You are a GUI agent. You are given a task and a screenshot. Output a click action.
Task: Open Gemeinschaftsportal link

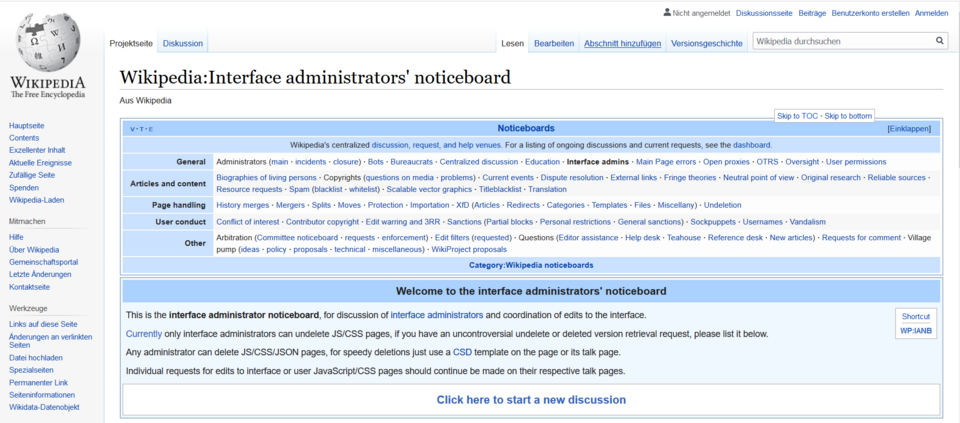(43, 262)
